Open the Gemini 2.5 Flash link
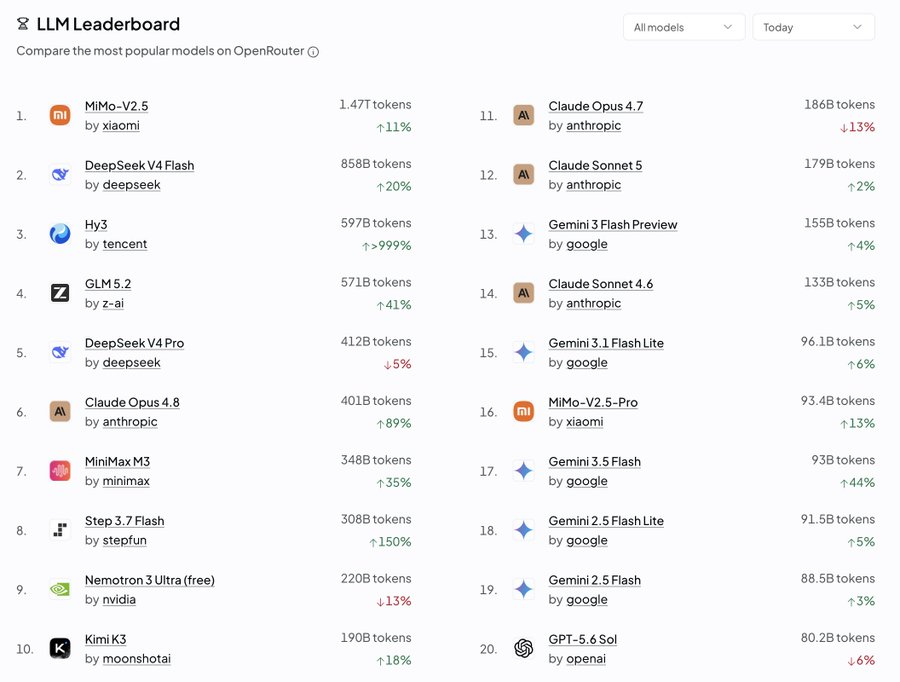Screen dimensions: 900x682 point(595,580)
